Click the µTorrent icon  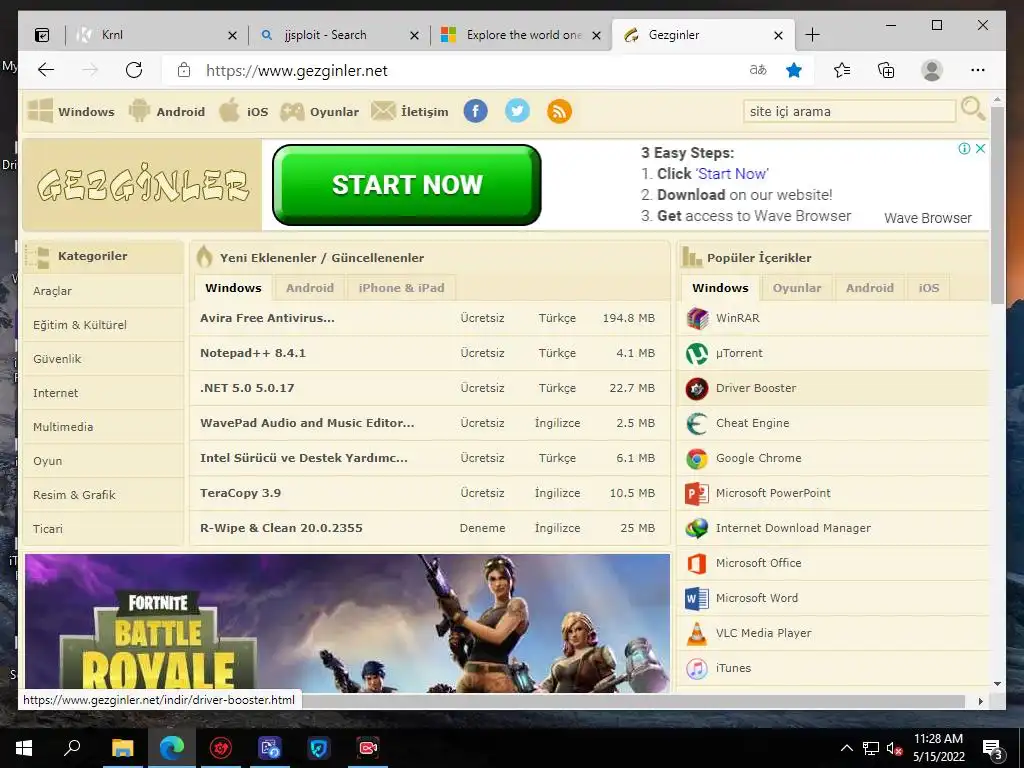click(697, 353)
